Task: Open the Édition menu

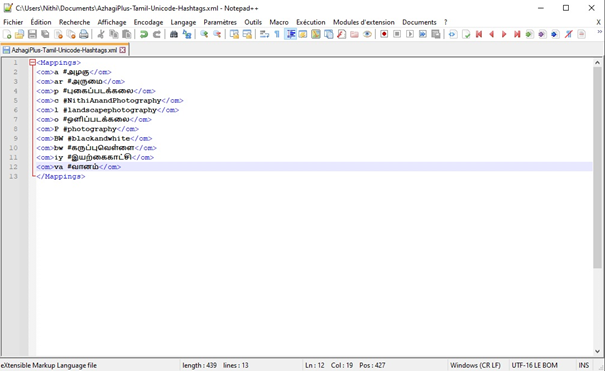Action: click(x=41, y=22)
